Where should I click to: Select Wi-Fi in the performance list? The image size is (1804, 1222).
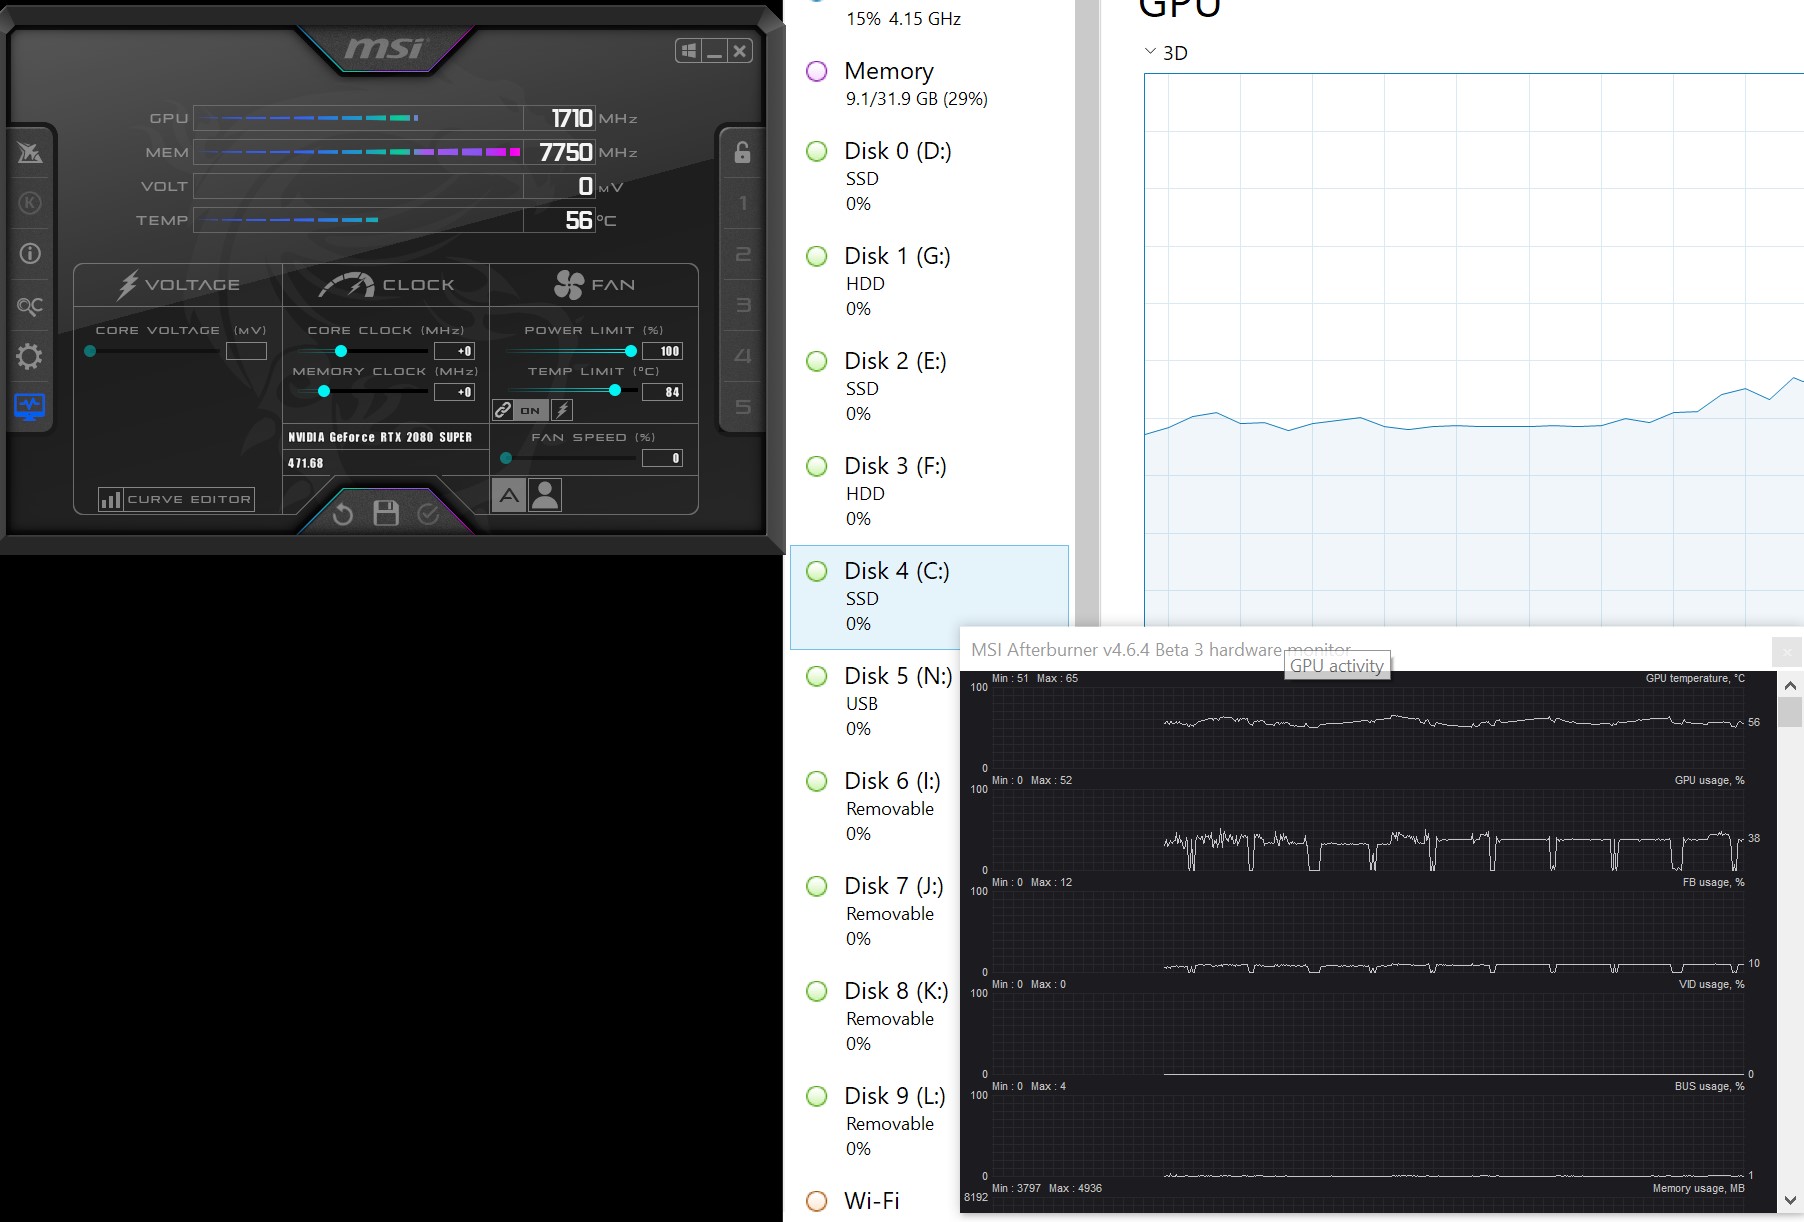pos(871,1200)
